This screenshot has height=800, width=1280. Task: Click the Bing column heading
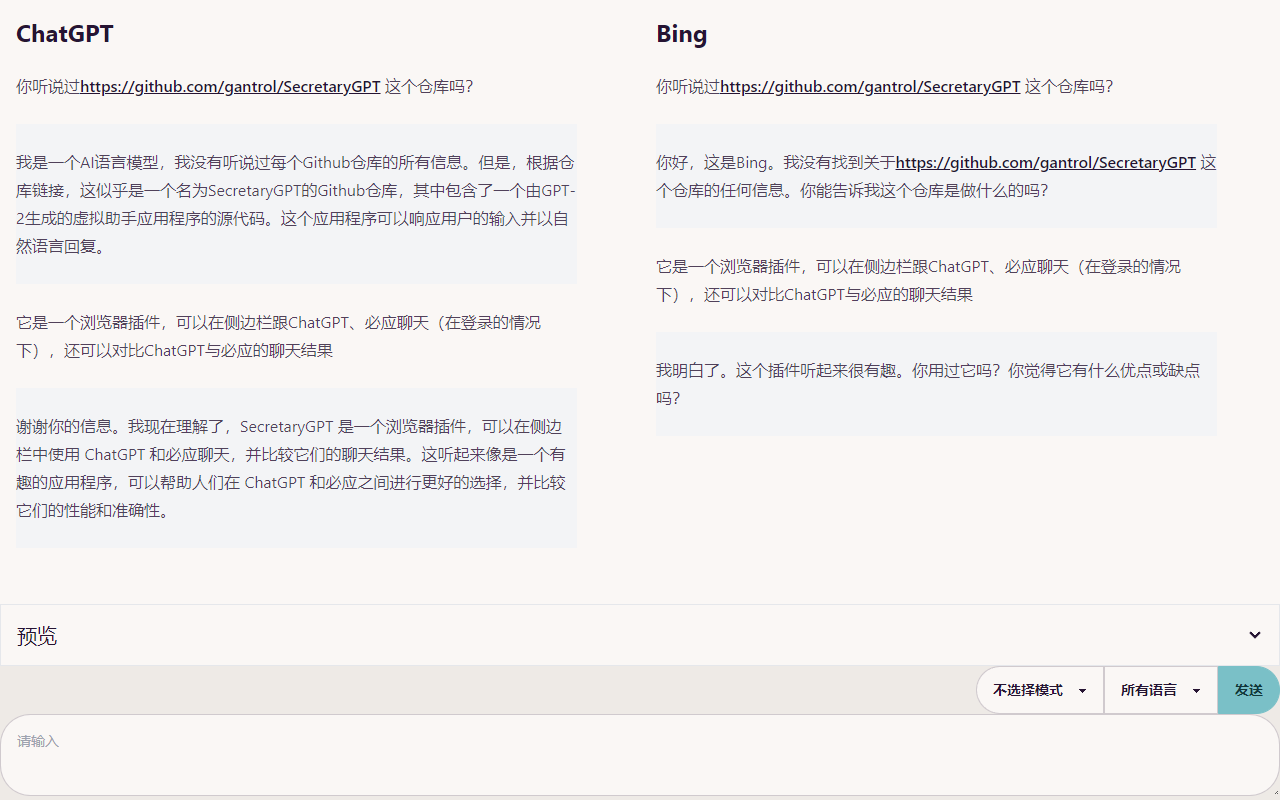(682, 34)
